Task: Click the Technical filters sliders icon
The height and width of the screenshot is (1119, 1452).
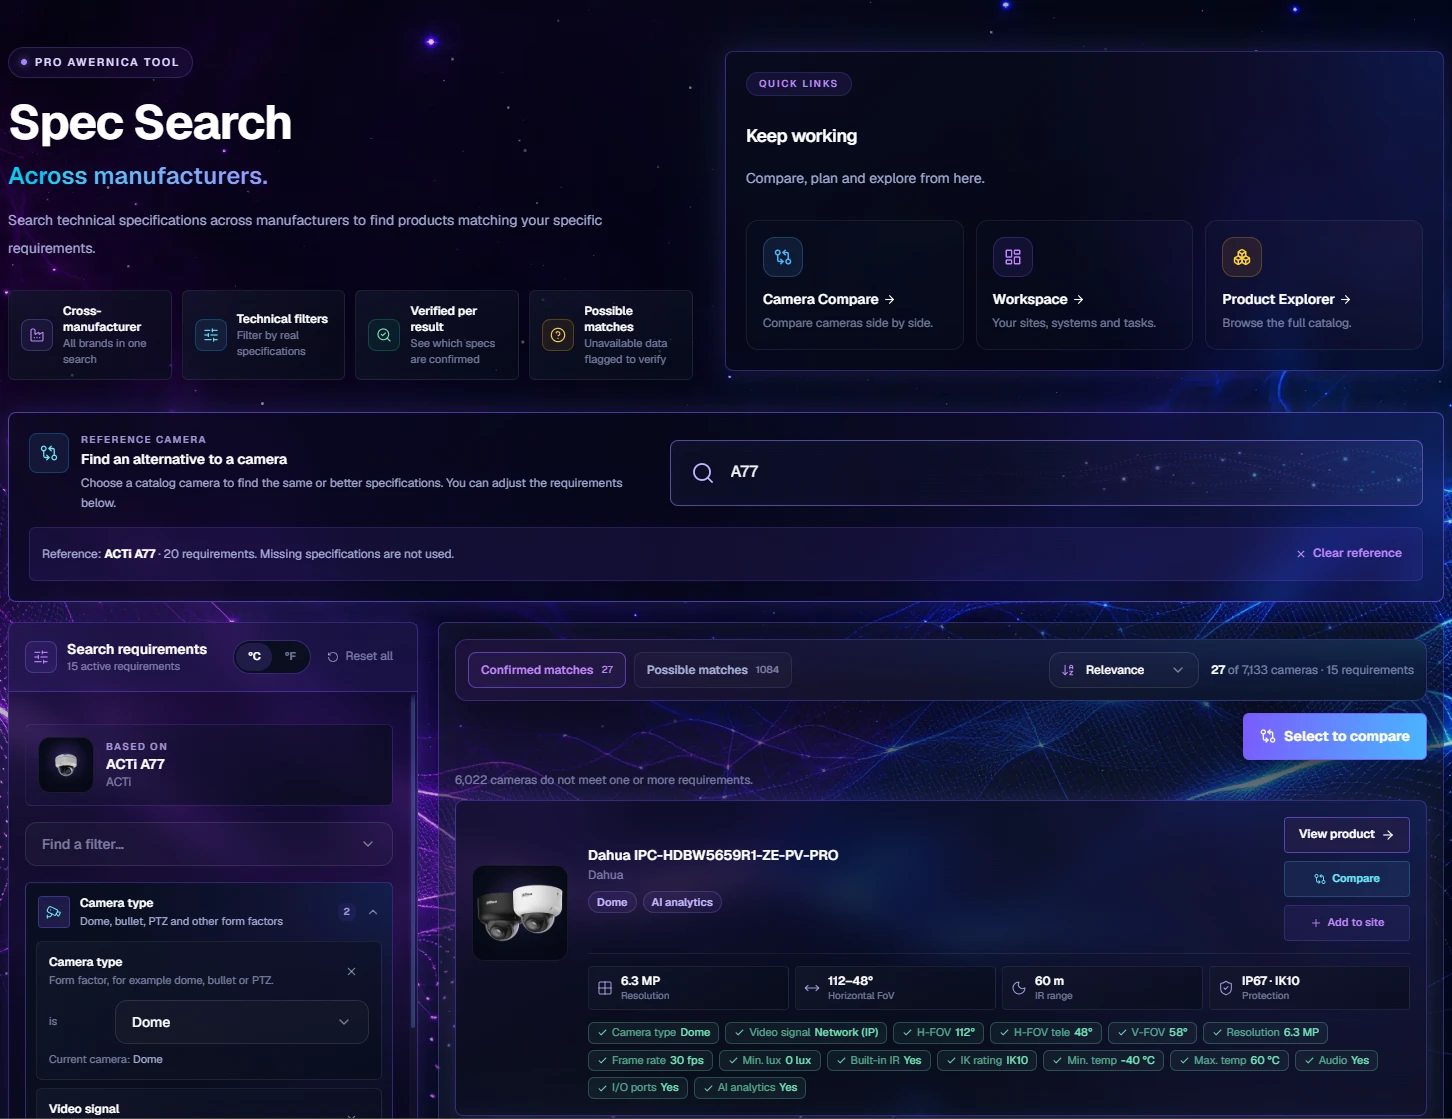Action: coord(211,335)
